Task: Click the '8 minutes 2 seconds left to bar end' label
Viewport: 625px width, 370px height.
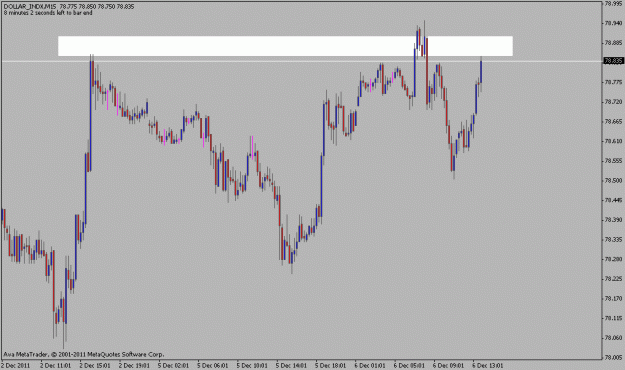Action: pos(48,13)
